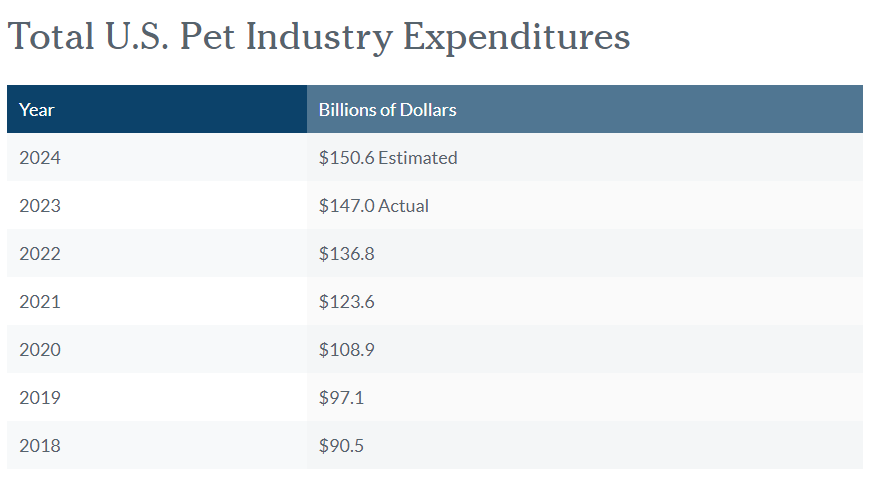The width and height of the screenshot is (873, 497).
Task: Click the $108.9 expenditure value
Action: [x=347, y=350]
